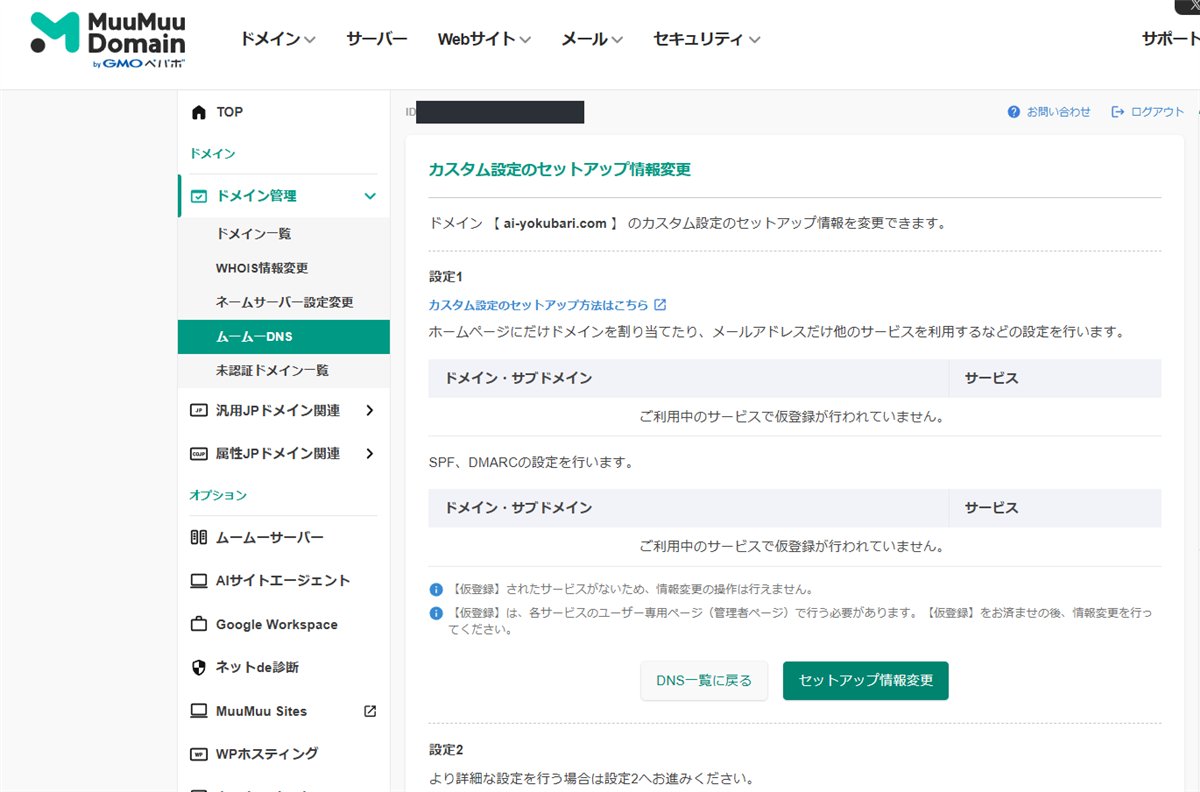The image size is (1200, 792).
Task: Open the Webサイト dropdown menu
Action: click(484, 39)
